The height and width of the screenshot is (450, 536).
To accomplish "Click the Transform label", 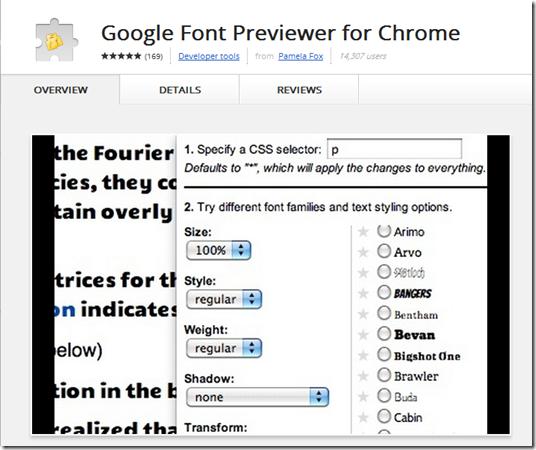I will pyautogui.click(x=216, y=427).
